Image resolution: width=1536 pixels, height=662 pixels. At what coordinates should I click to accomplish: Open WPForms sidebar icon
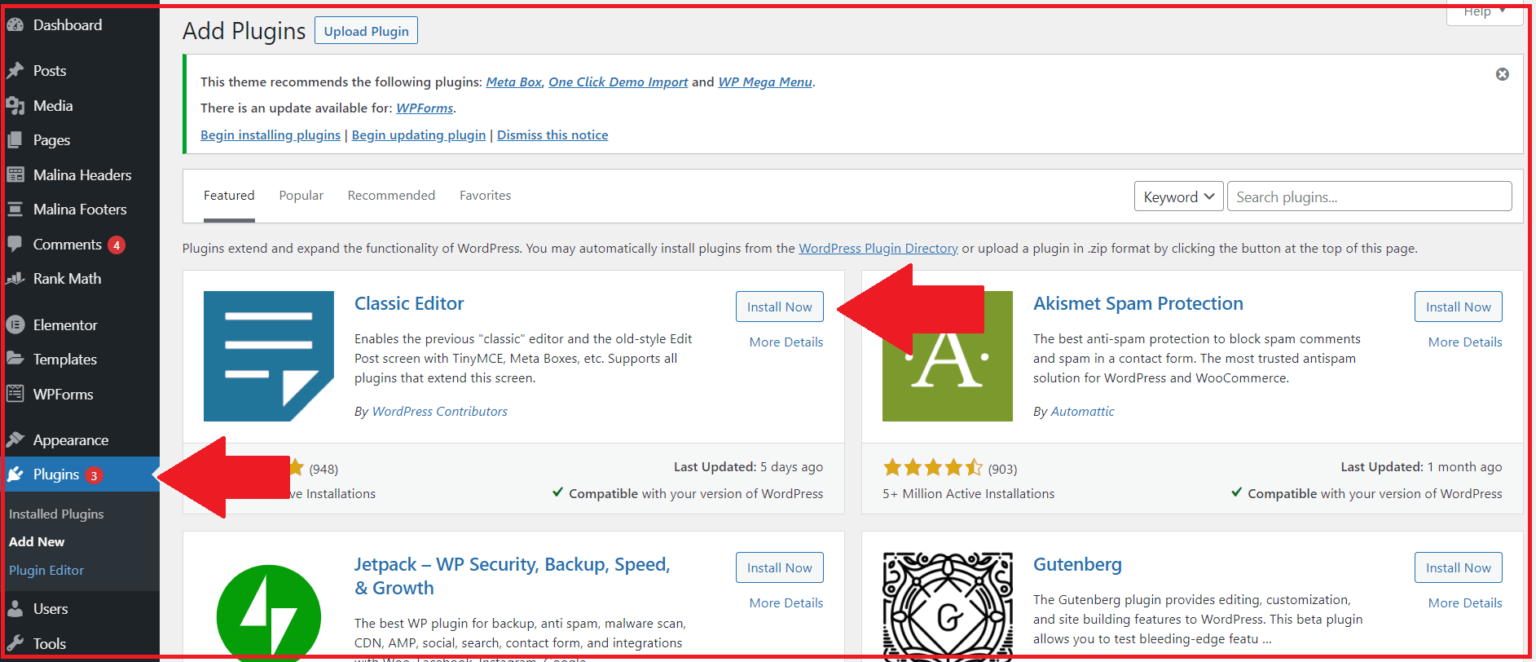point(15,394)
